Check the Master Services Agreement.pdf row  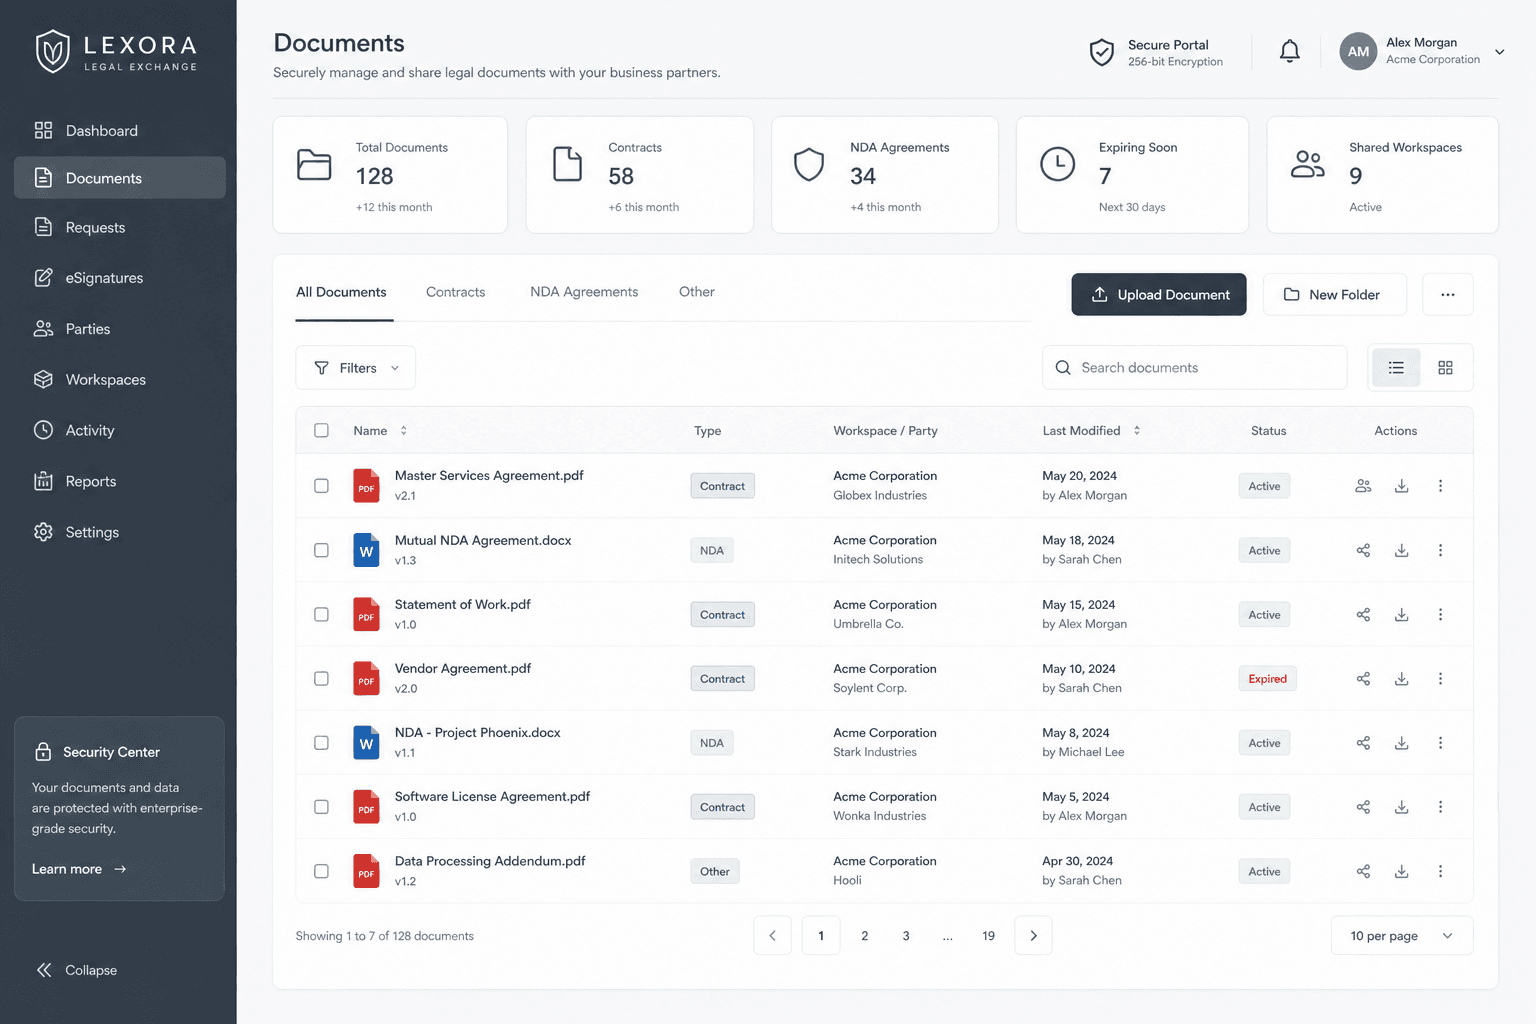click(321, 486)
